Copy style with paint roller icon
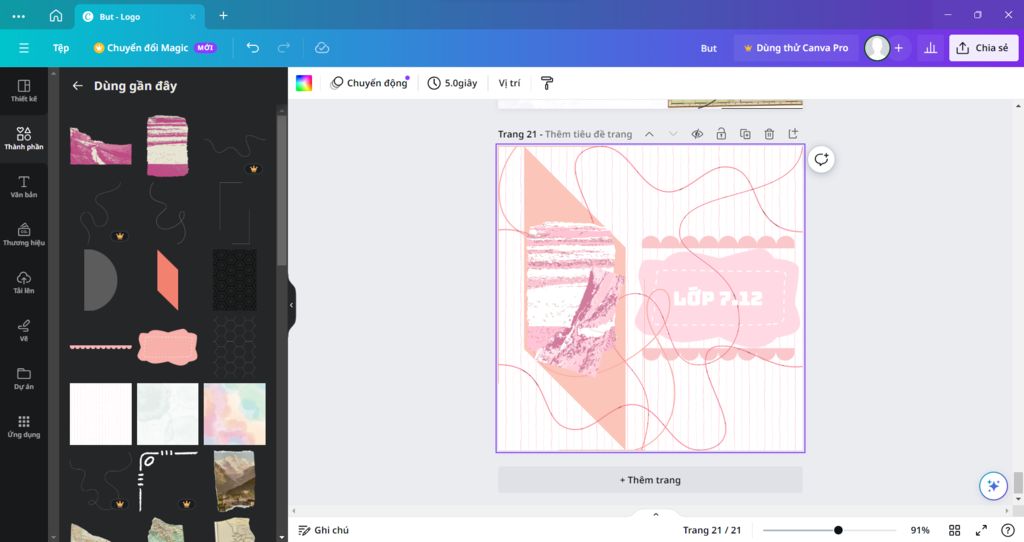This screenshot has height=542, width=1024. [547, 83]
